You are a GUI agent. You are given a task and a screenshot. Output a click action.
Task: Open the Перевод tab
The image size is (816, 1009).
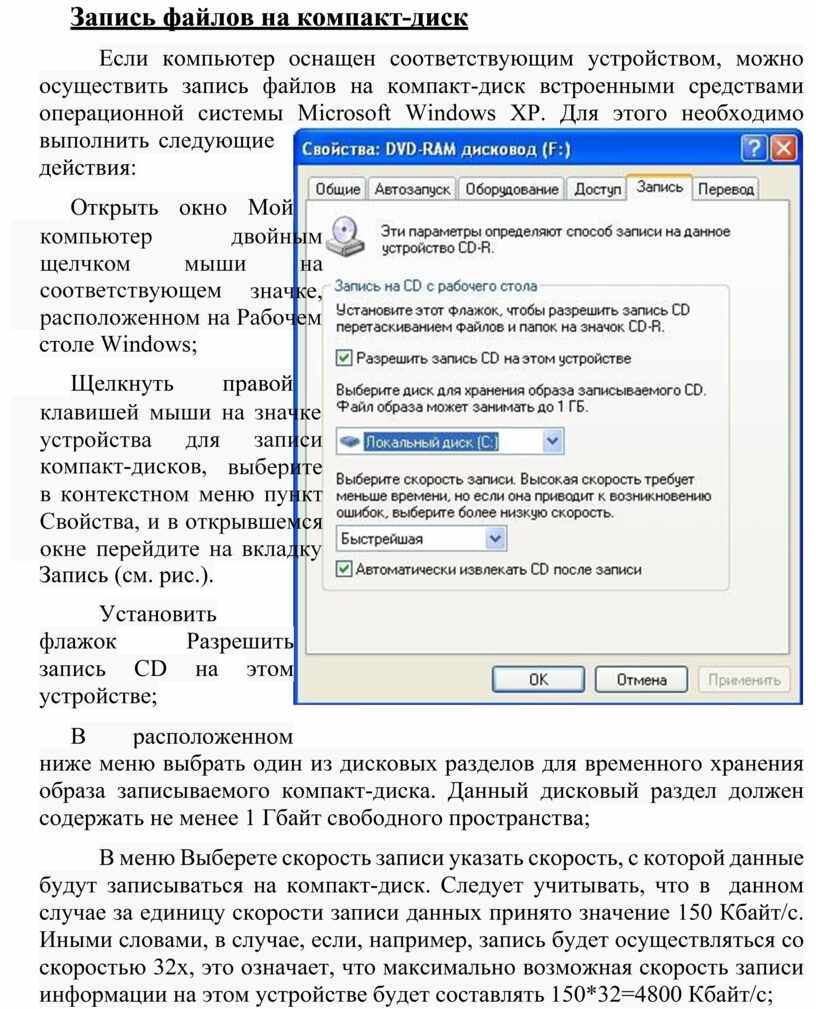pos(726,189)
